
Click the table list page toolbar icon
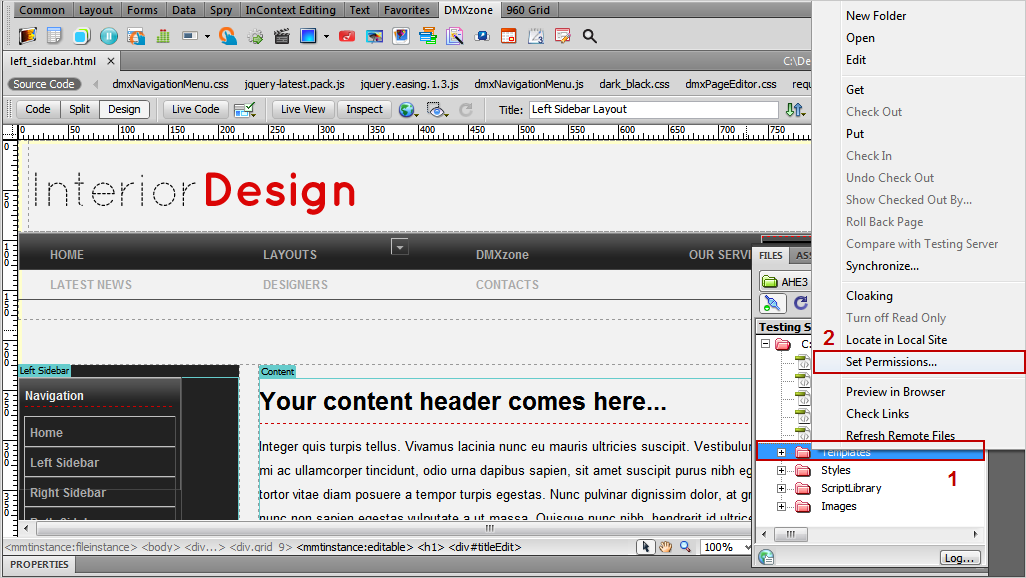[x=54, y=36]
